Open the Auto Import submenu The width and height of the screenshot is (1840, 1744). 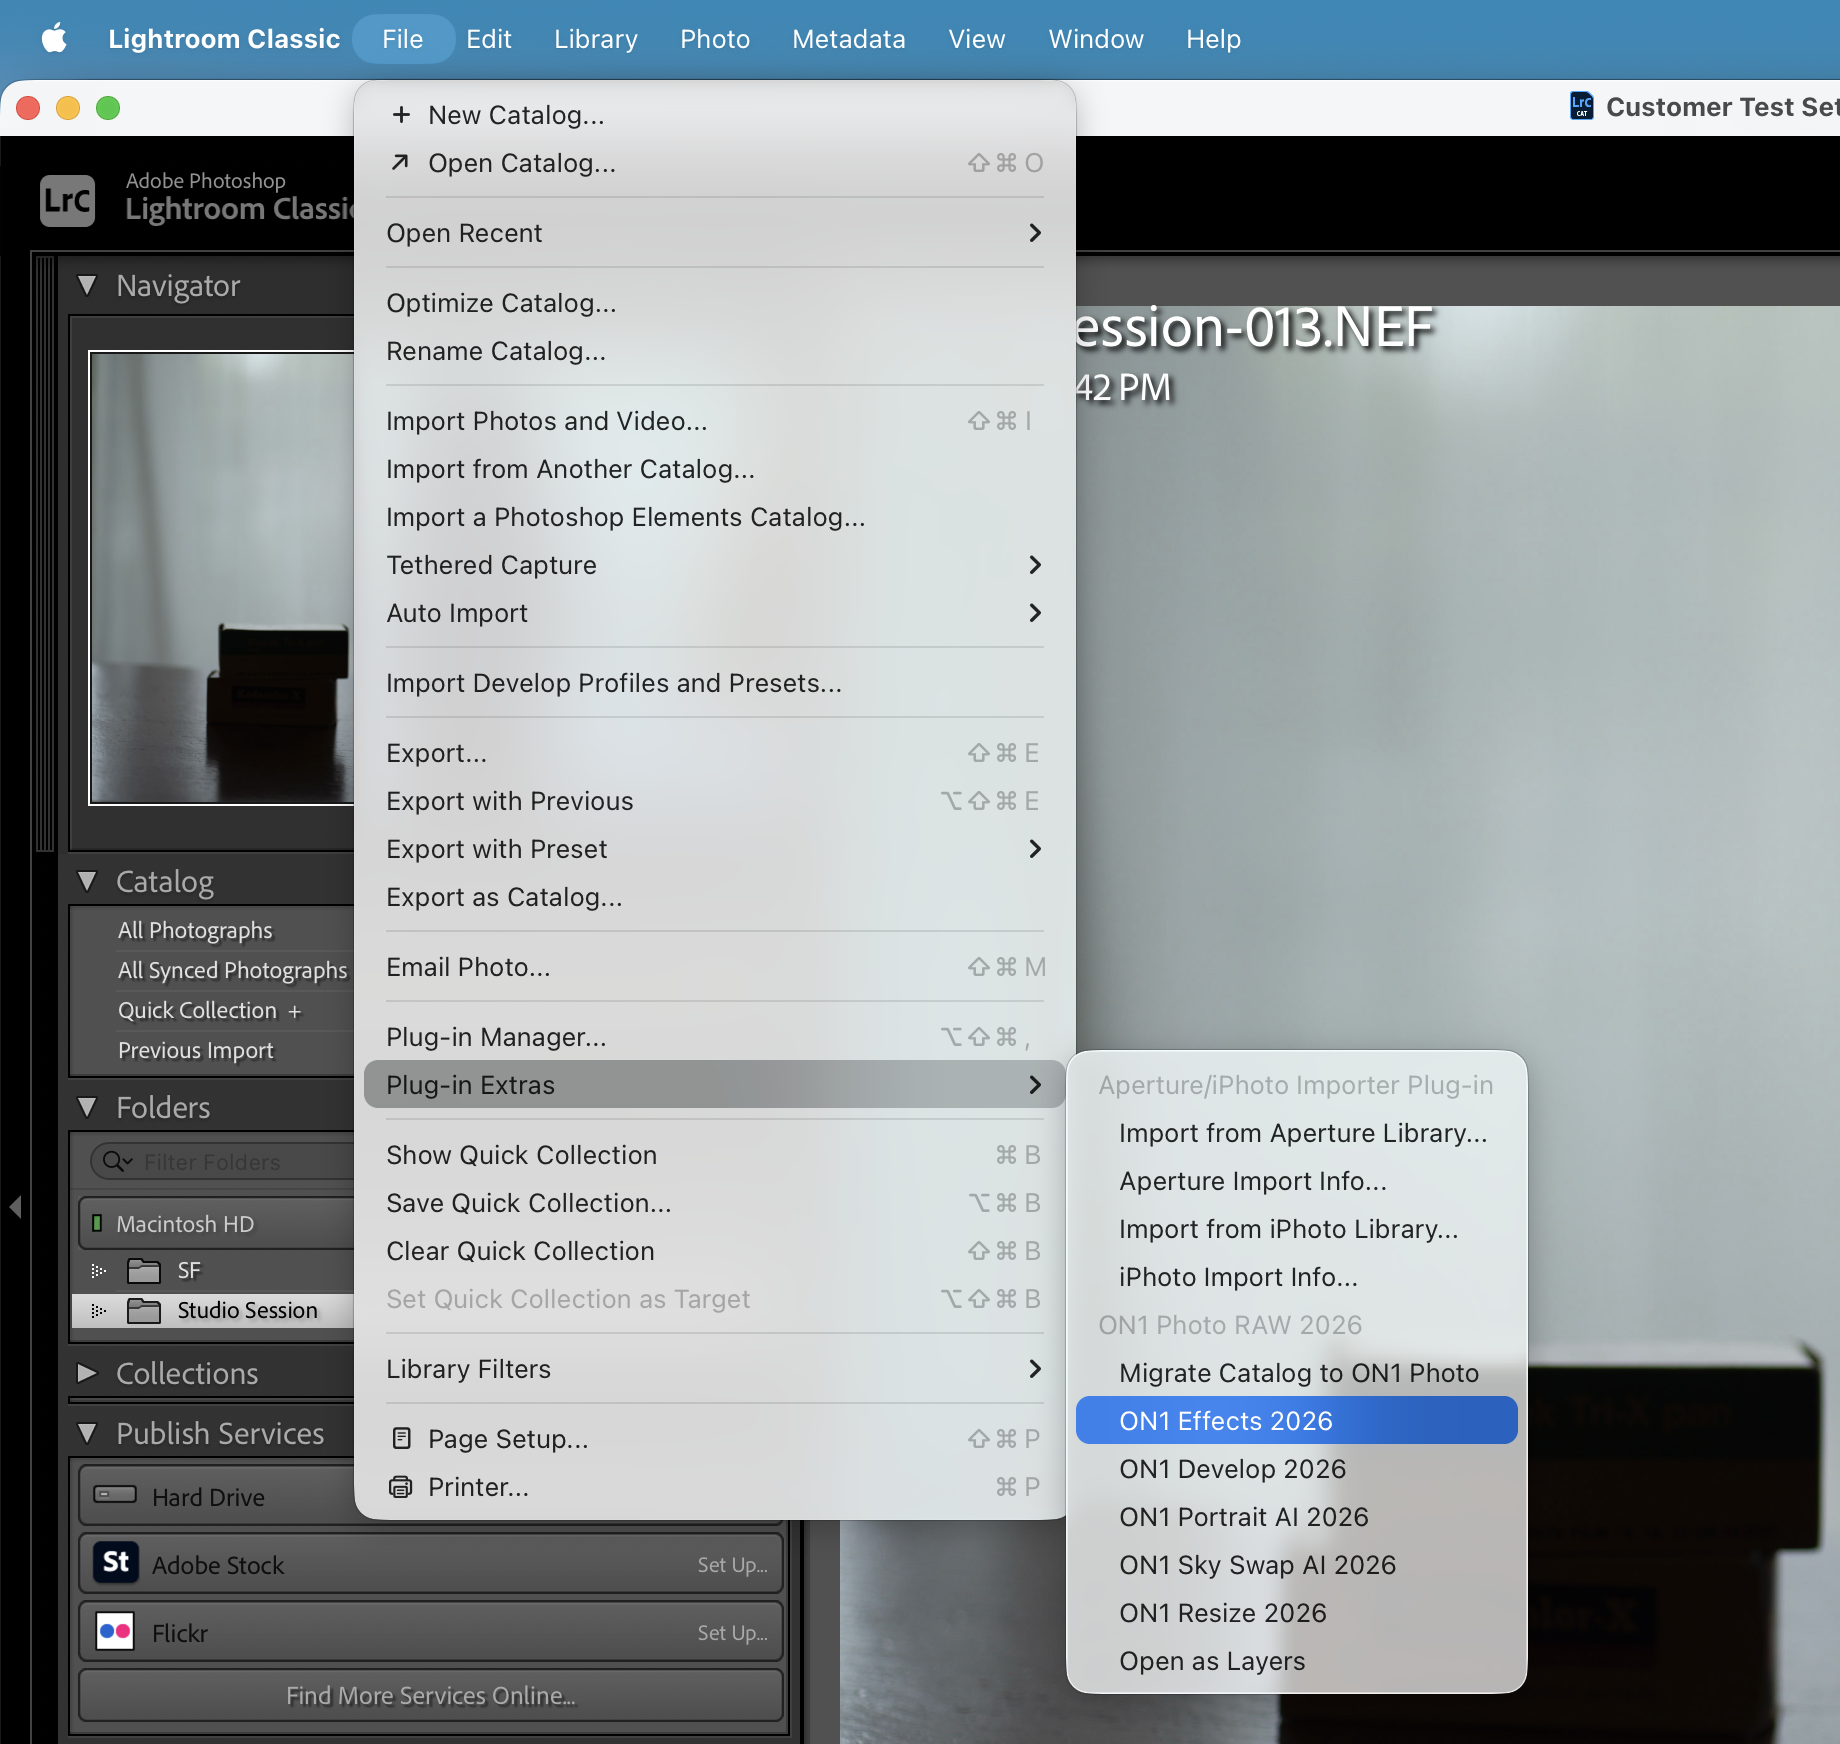coord(714,612)
